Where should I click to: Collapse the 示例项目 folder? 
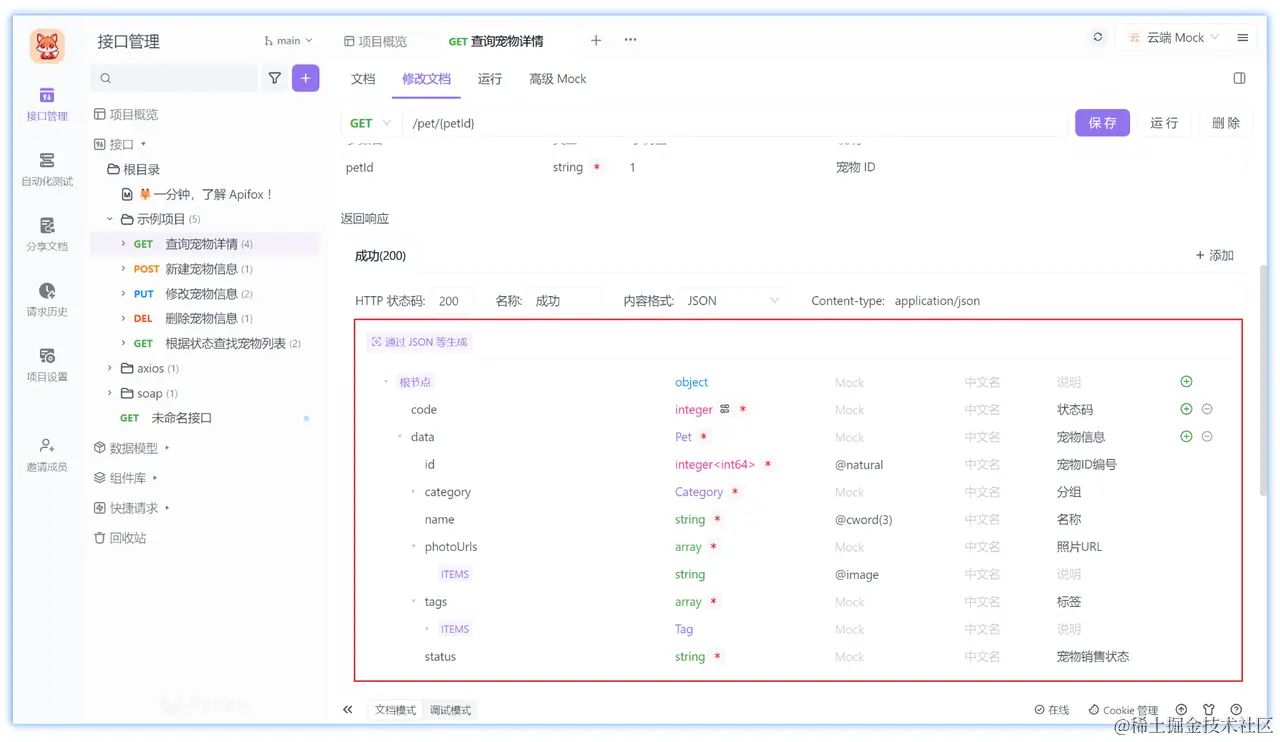pos(110,219)
